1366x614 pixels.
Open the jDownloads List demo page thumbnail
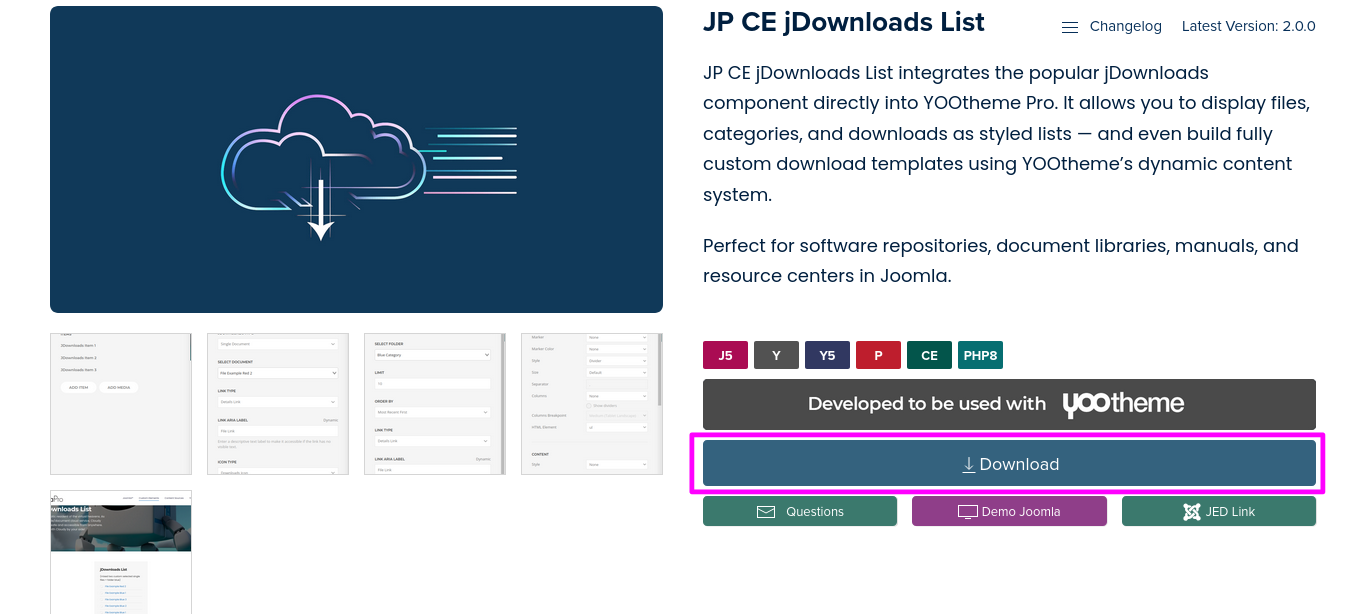[x=121, y=552]
